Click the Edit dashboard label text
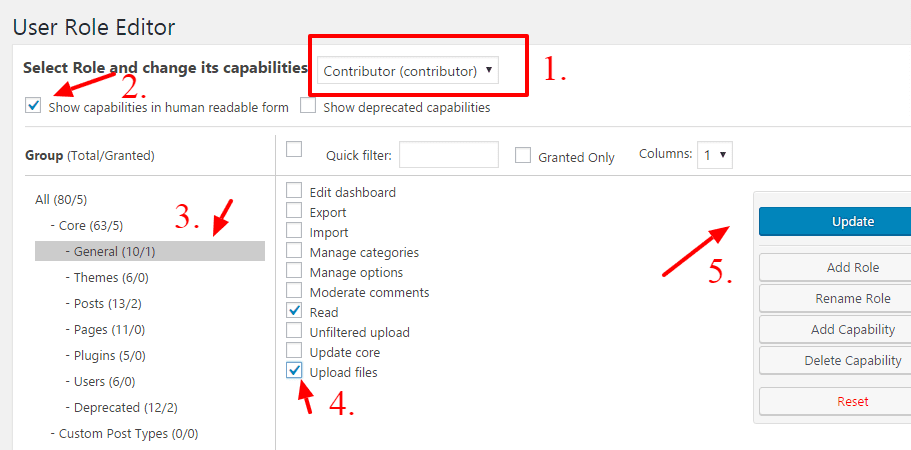Viewport: 911px width, 450px height. pyautogui.click(x=353, y=192)
